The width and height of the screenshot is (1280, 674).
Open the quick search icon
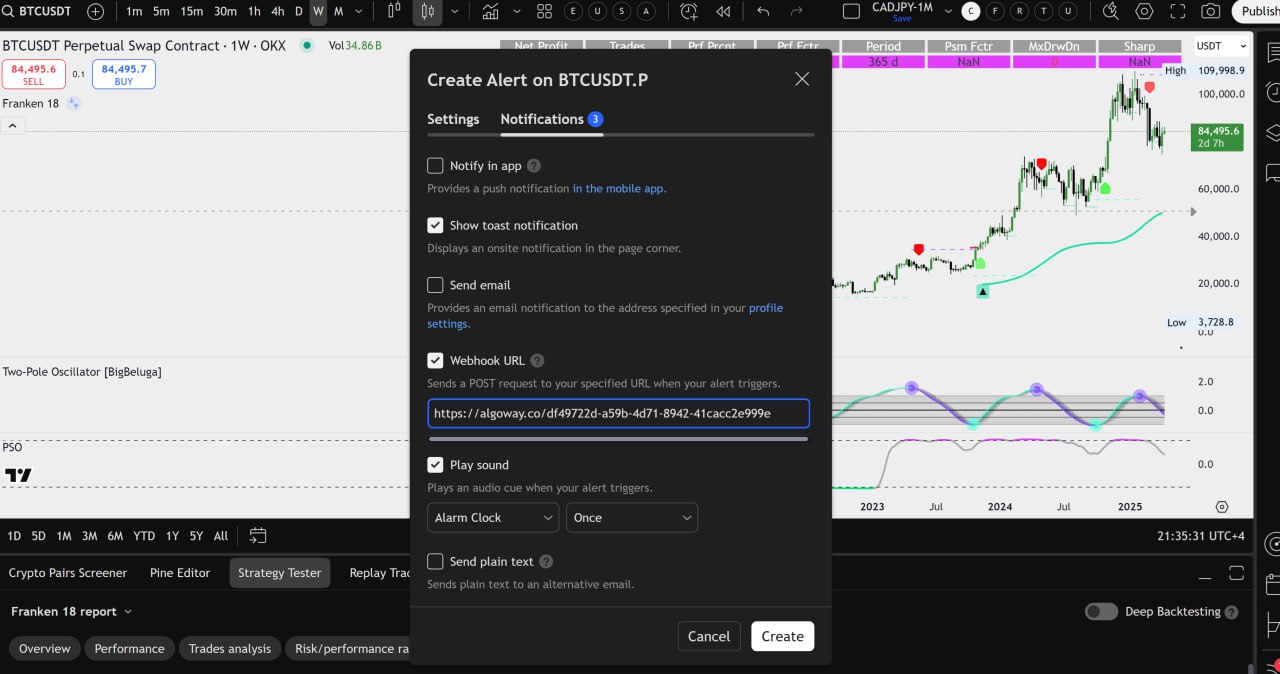1111,12
